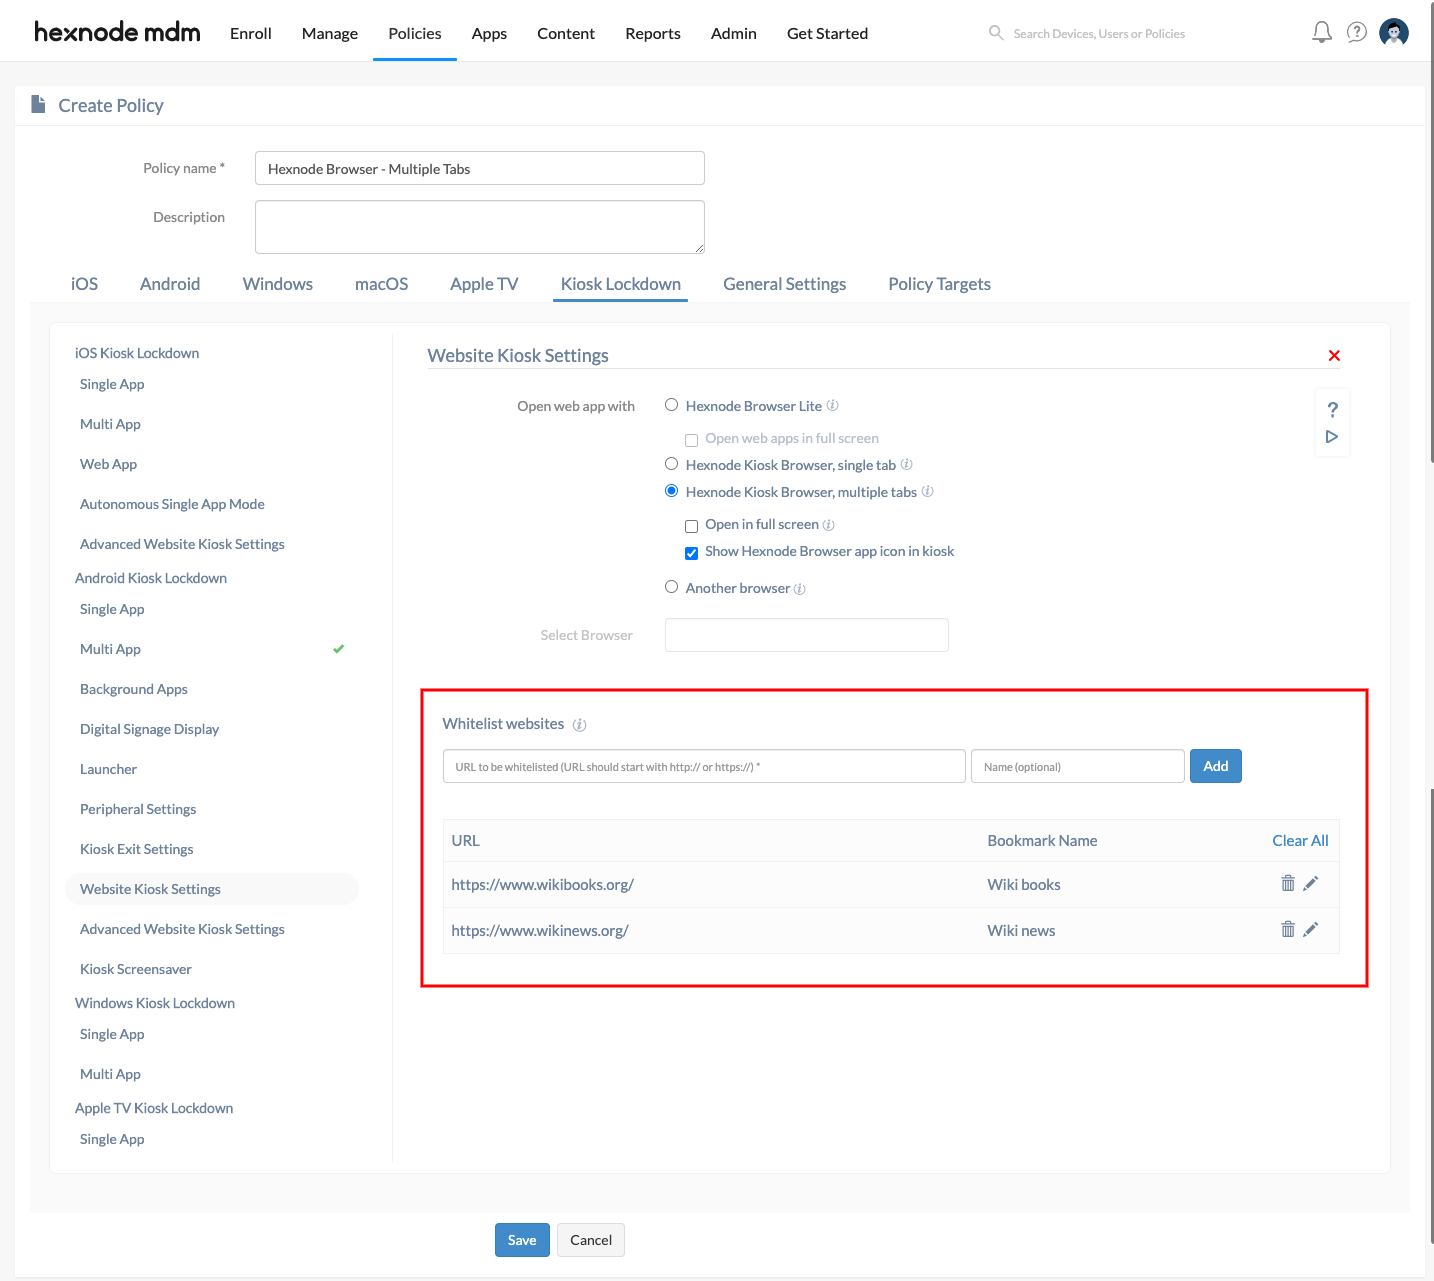Open Digital Signage Display settings
Viewport: 1434px width, 1281px height.
[x=150, y=729]
